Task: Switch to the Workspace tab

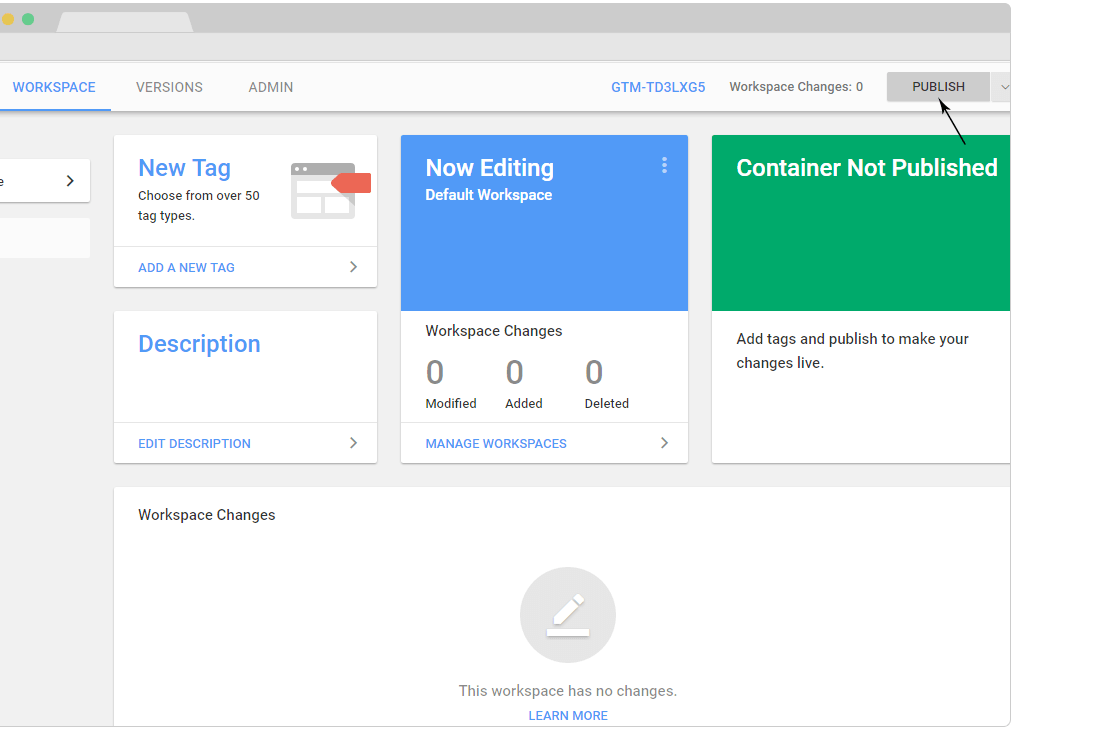Action: (x=54, y=87)
